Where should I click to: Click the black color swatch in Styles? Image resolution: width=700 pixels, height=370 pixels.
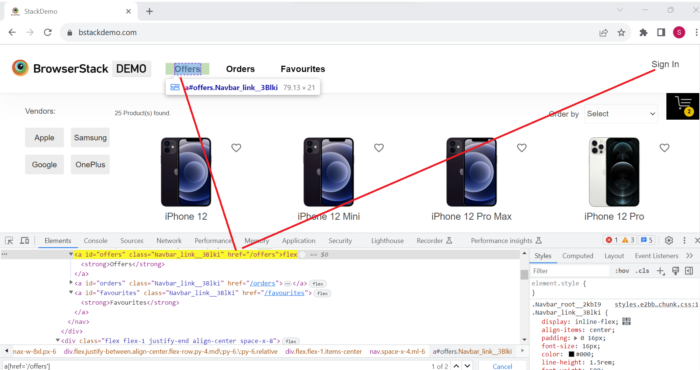(571, 354)
